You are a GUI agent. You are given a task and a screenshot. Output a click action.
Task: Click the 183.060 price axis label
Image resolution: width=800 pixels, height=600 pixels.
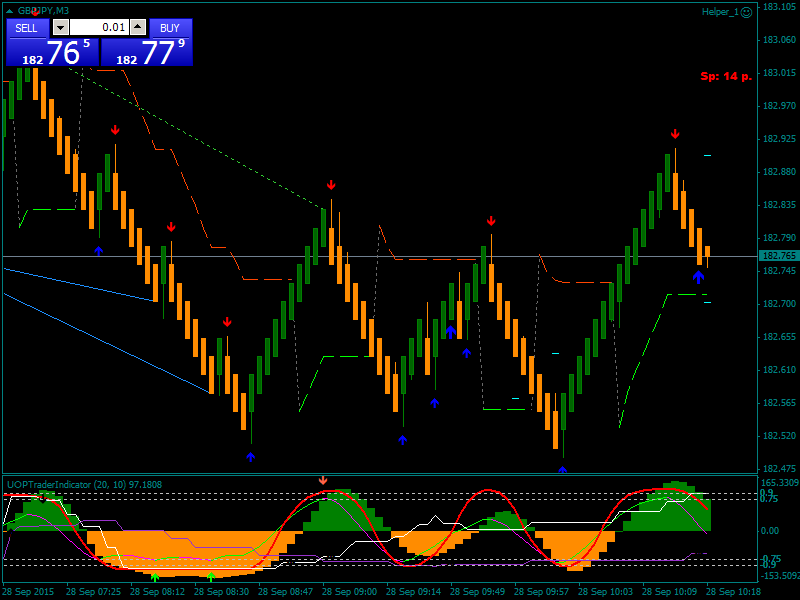[779, 40]
